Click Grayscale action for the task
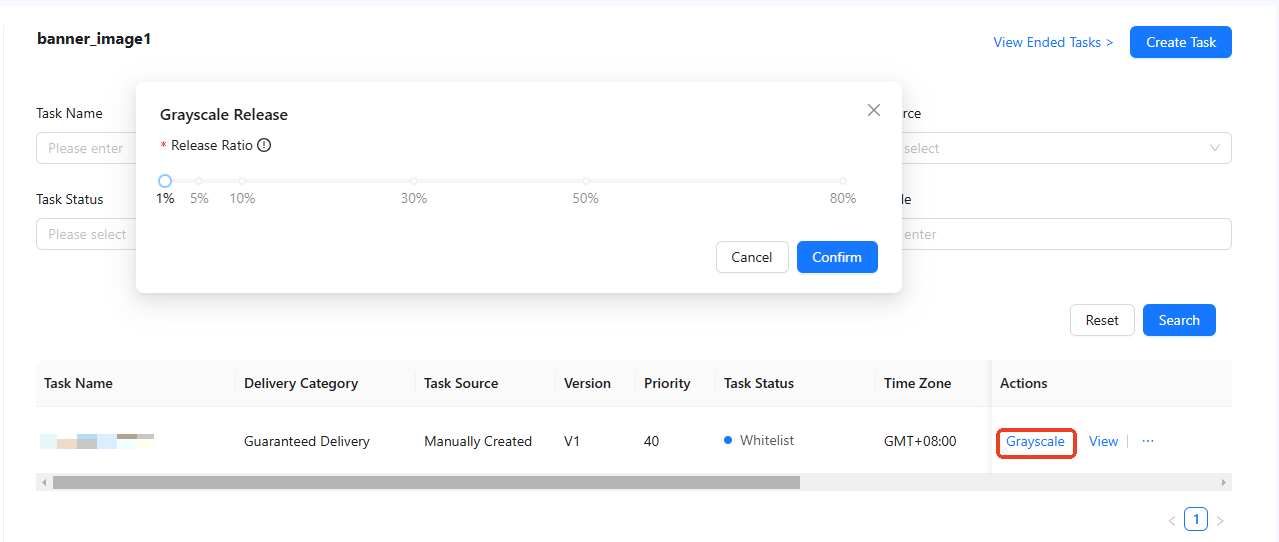Image resolution: width=1279 pixels, height=542 pixels. click(x=1035, y=441)
